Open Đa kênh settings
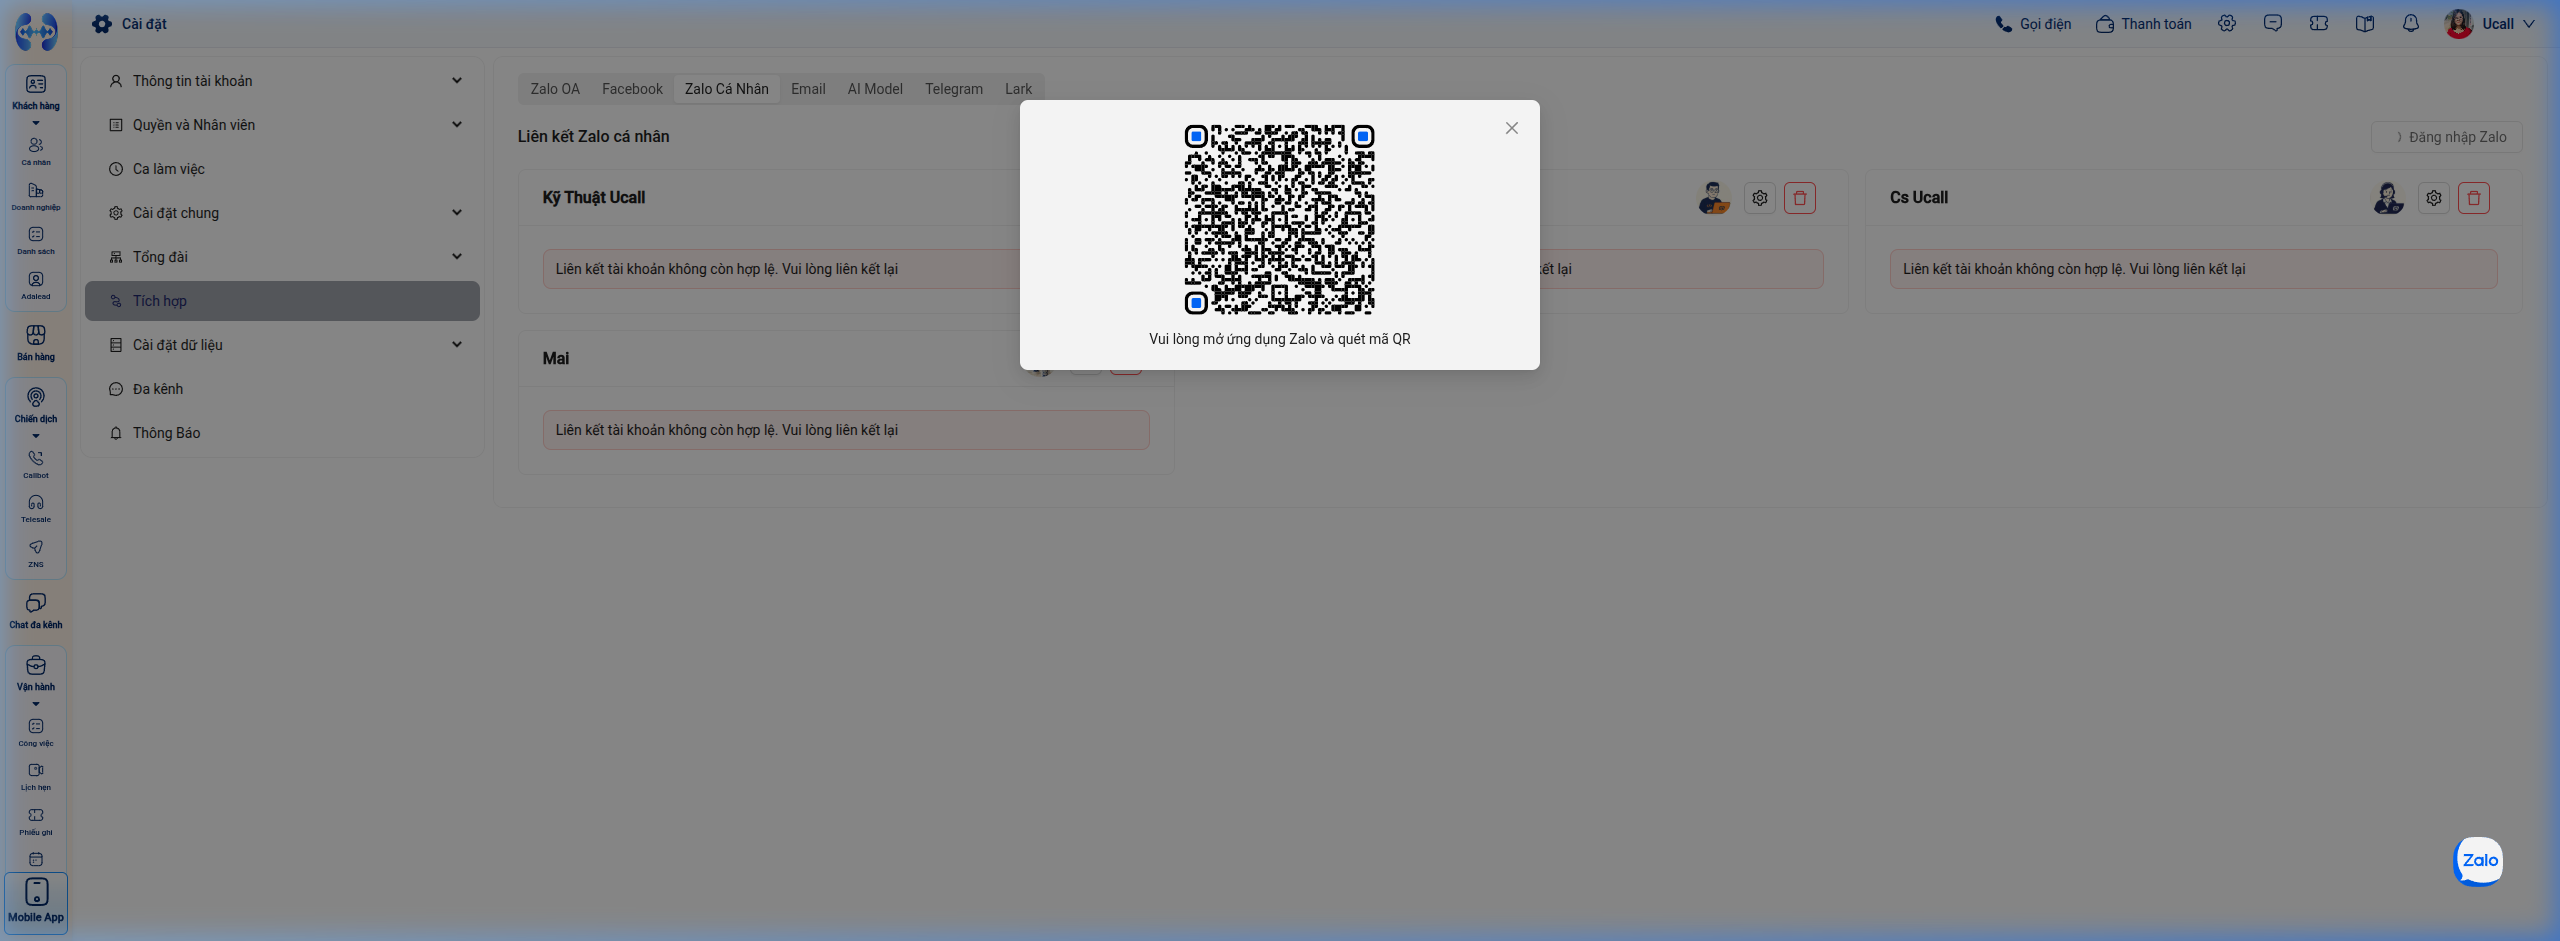Viewport: 2560px width, 941px height. click(283, 389)
